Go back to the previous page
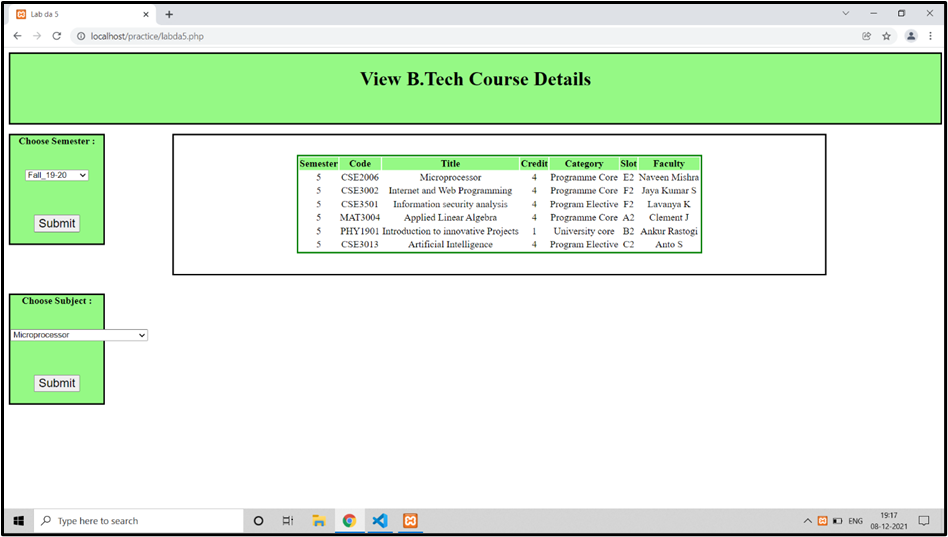 [x=18, y=36]
